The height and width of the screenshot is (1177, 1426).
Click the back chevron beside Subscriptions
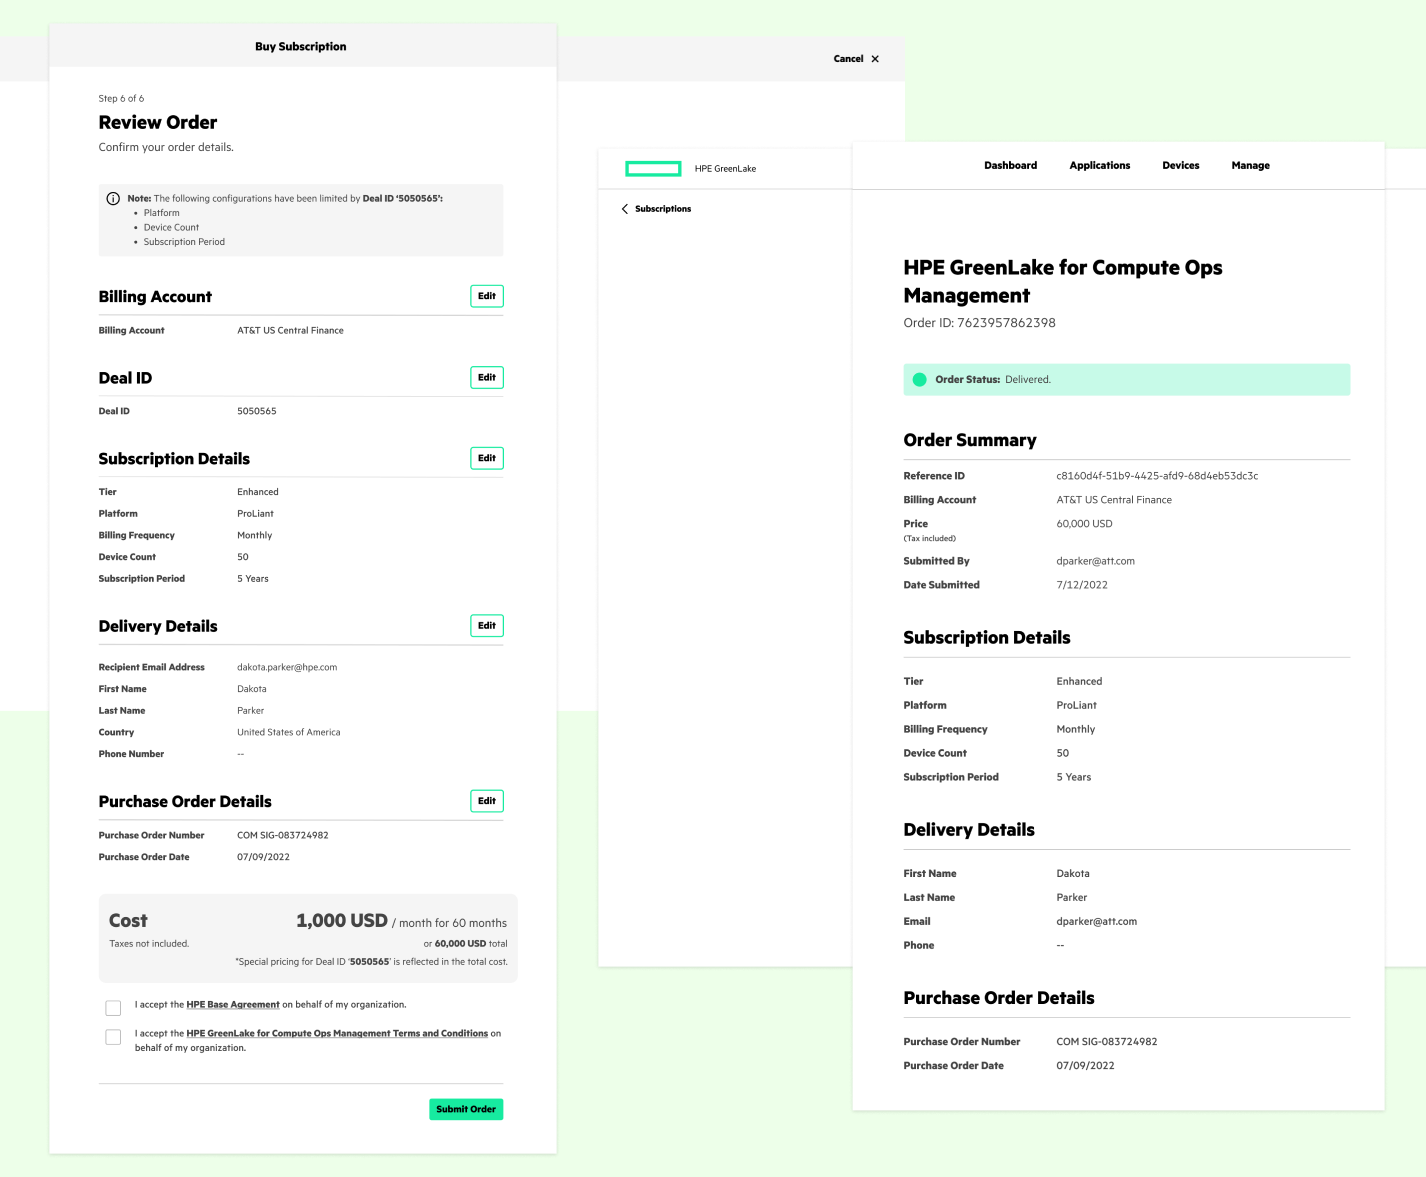click(625, 209)
